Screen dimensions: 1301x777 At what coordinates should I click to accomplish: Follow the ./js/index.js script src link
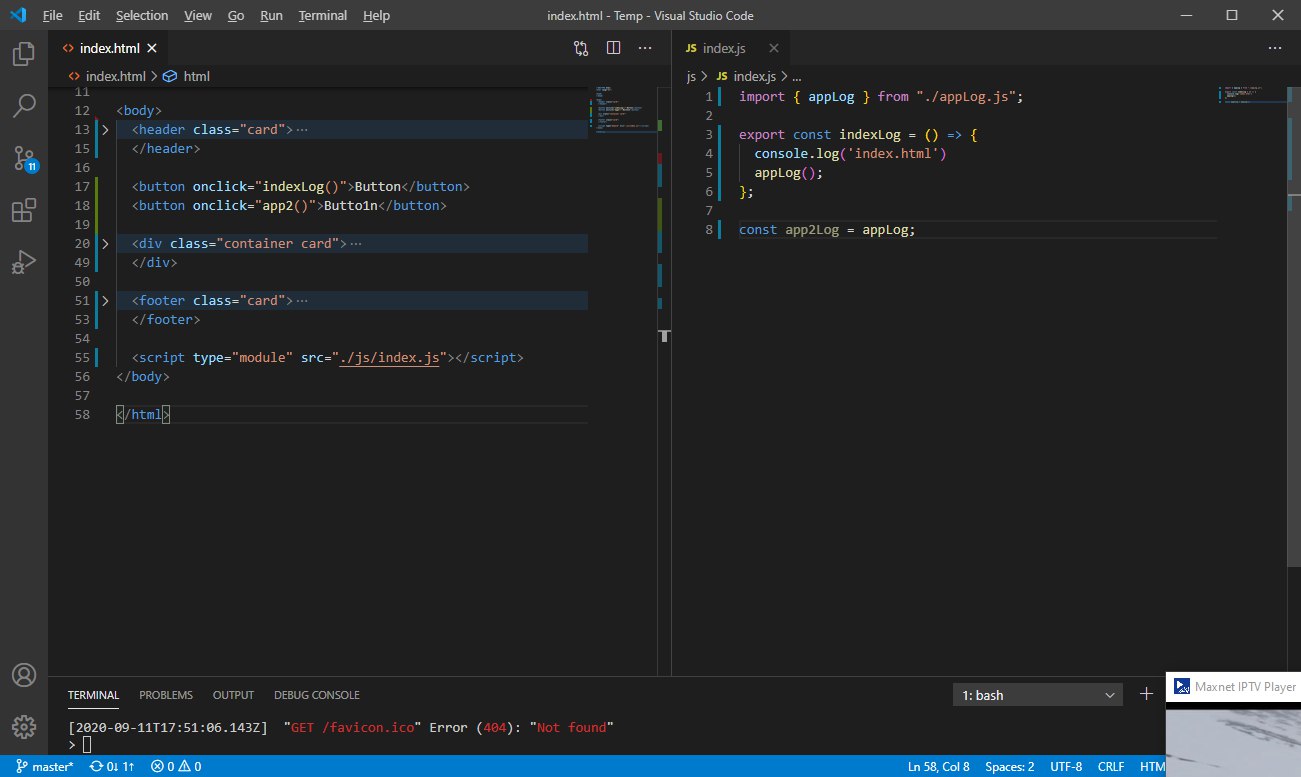click(390, 357)
